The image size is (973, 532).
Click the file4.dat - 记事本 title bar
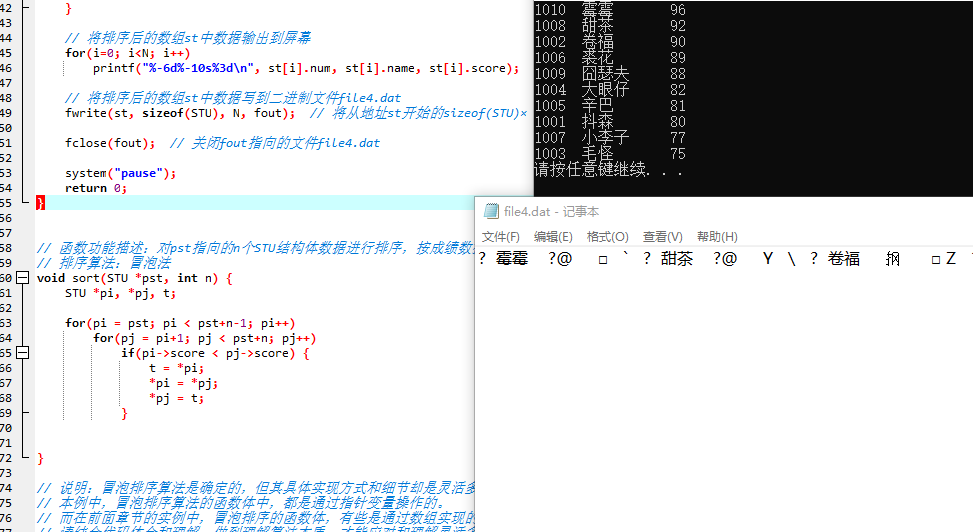724,211
